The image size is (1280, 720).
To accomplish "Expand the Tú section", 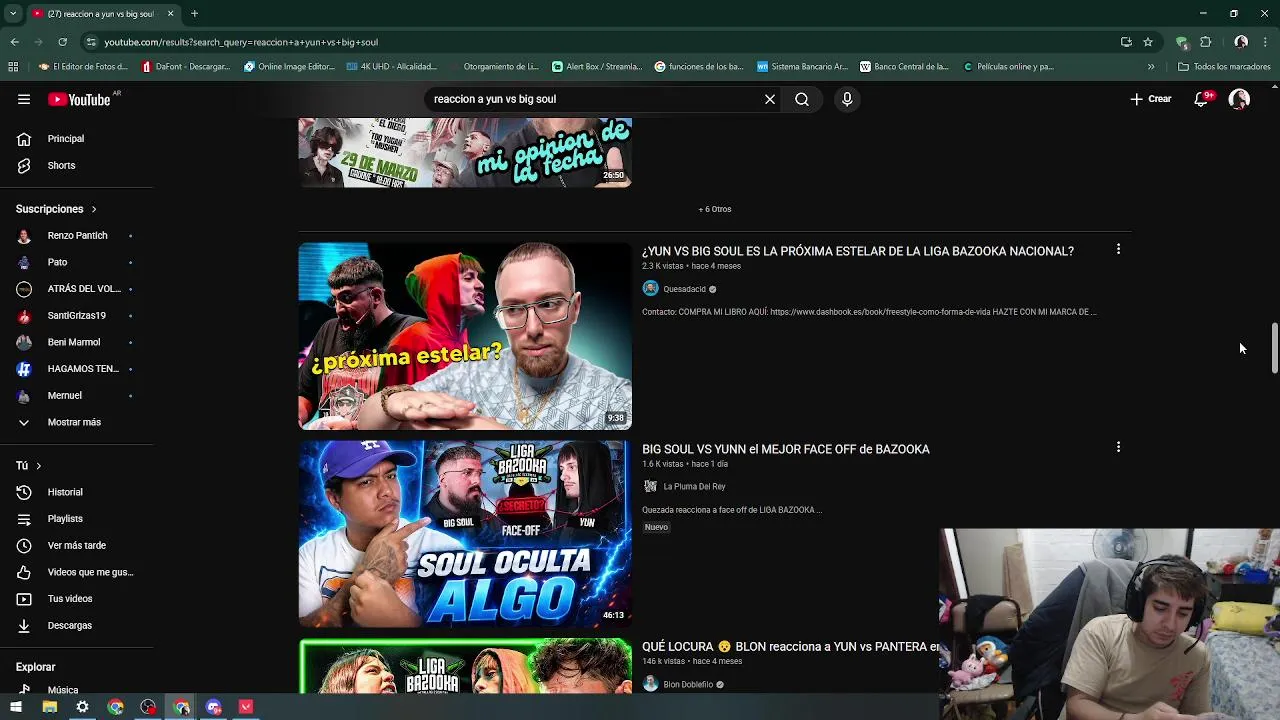I will (x=29, y=466).
